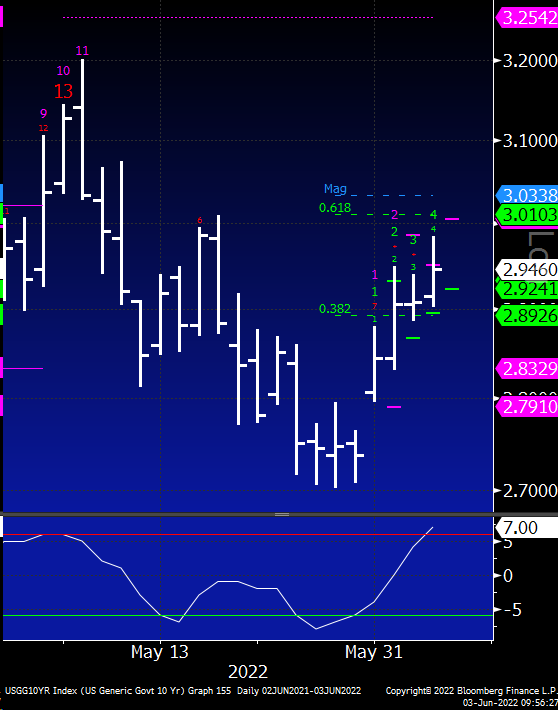Click the magenta 9 count marker
The height and width of the screenshot is (710, 558).
click(x=43, y=114)
